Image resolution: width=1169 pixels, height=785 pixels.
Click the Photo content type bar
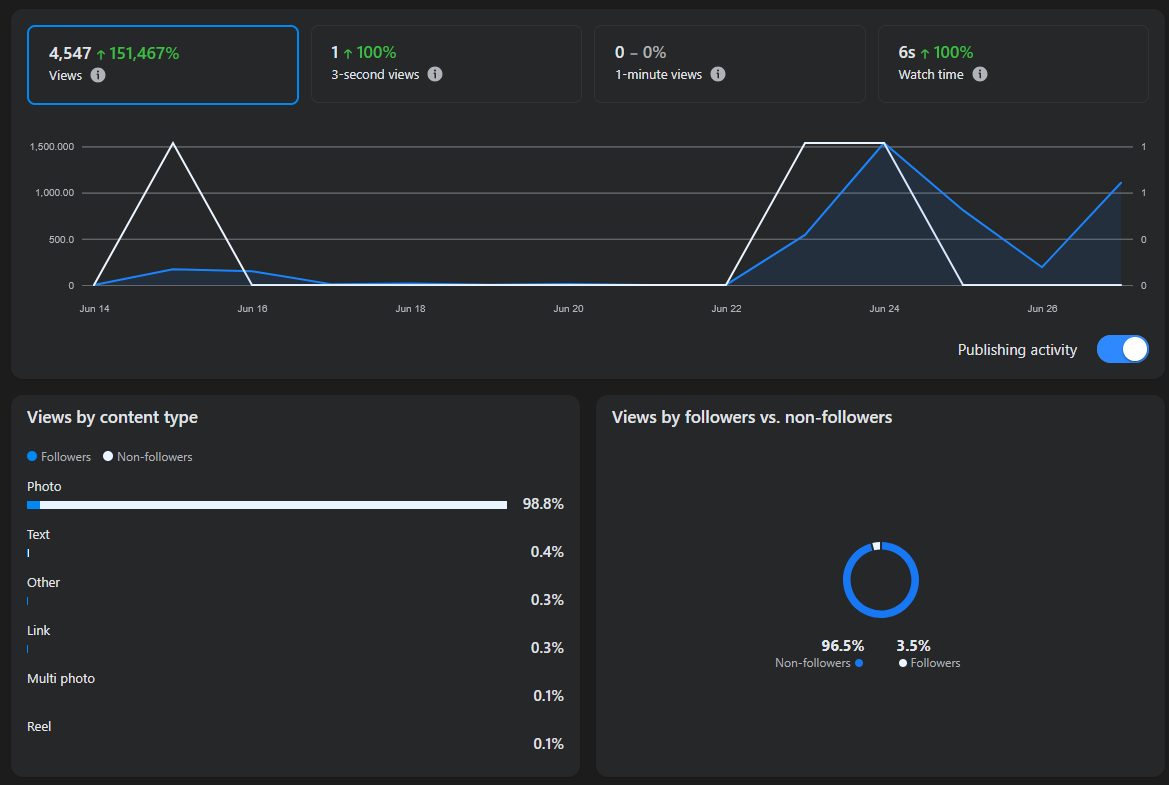[x=267, y=505]
